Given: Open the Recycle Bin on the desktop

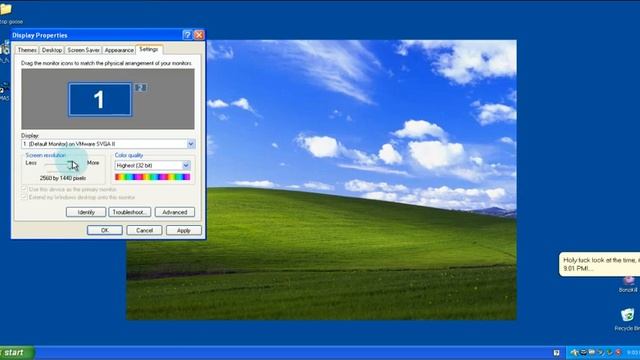Looking at the screenshot, I should click(627, 315).
